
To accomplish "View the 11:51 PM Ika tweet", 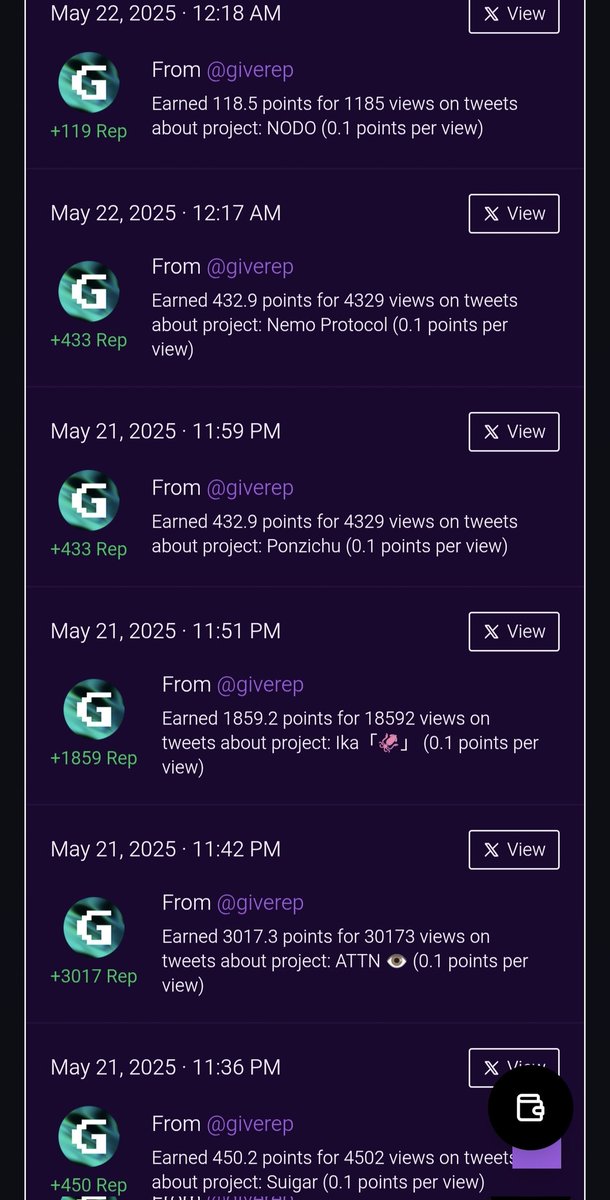I will (514, 631).
